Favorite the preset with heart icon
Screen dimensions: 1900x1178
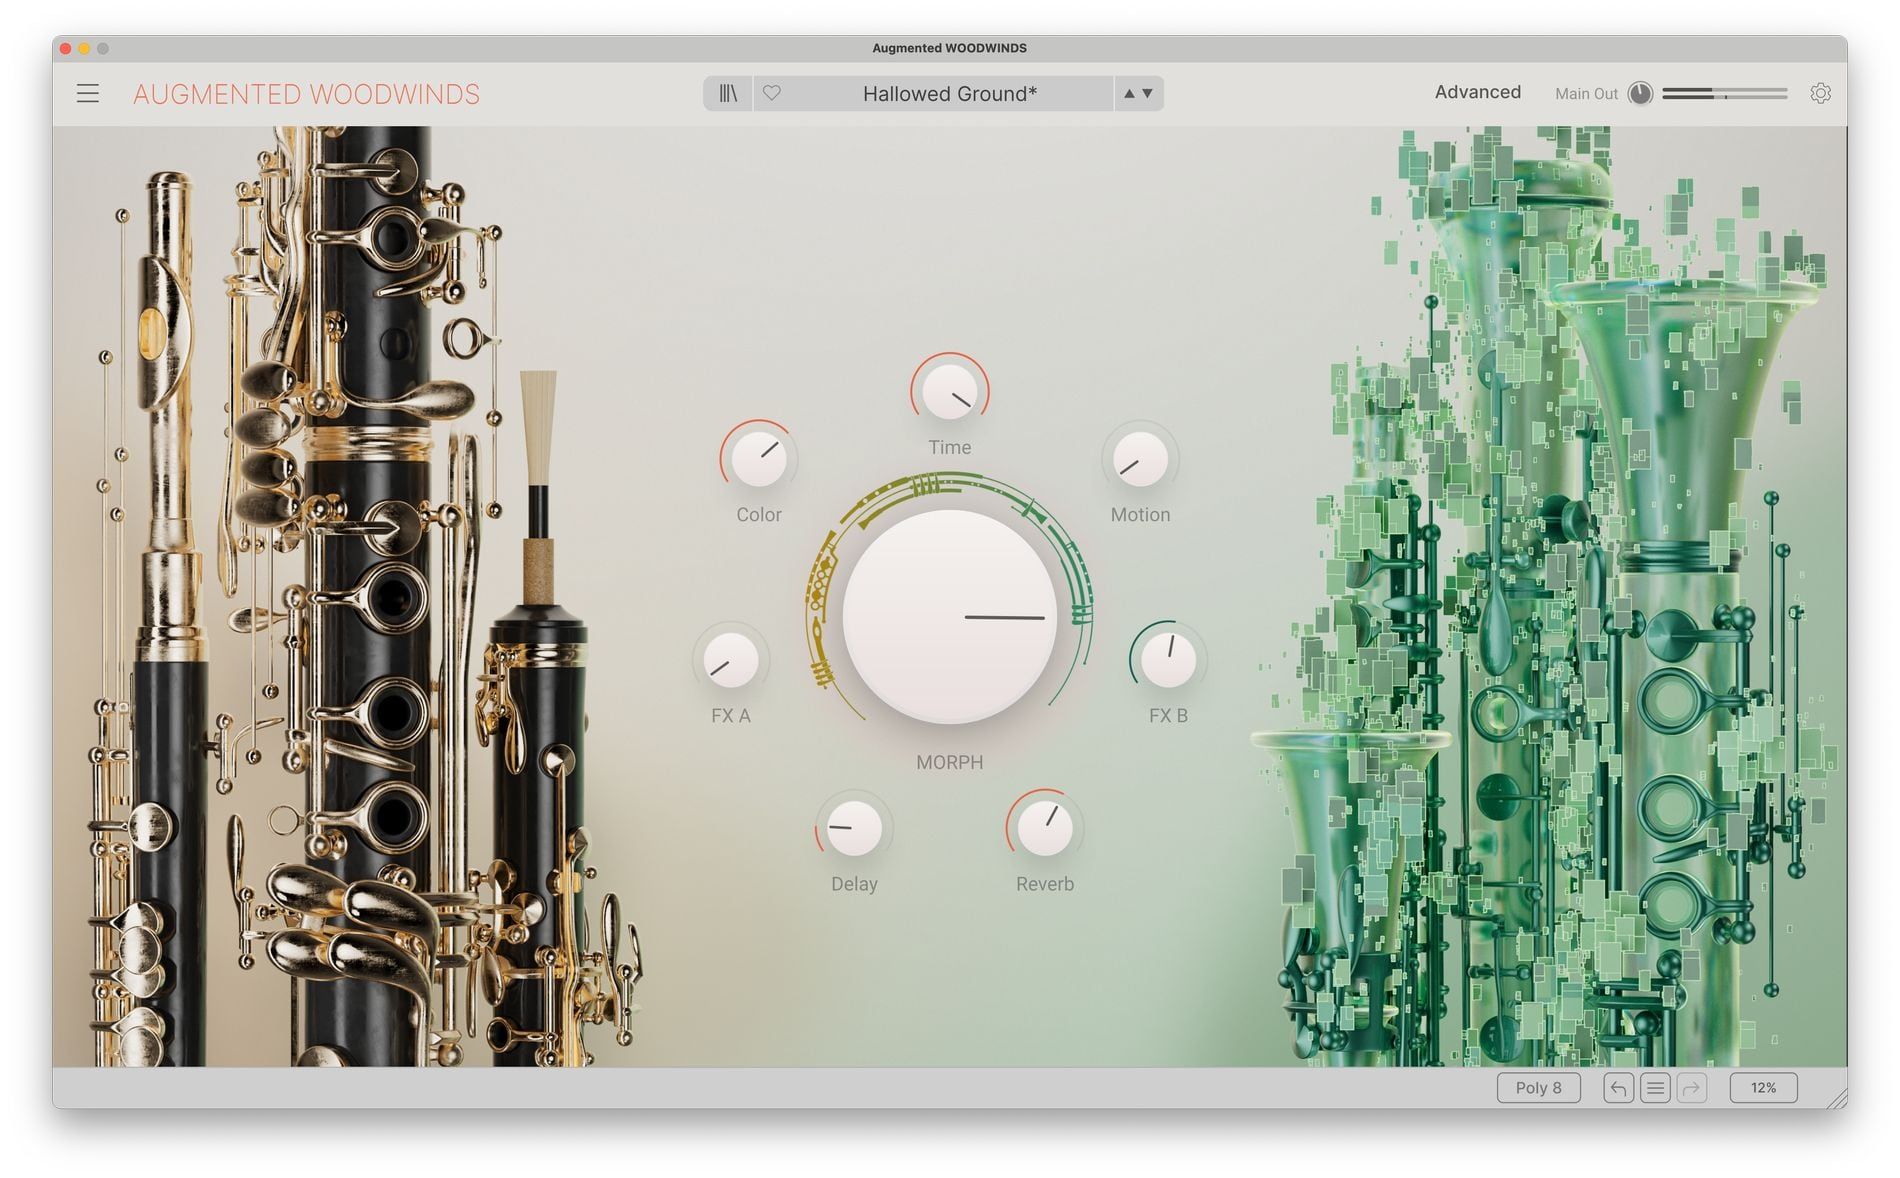click(772, 93)
